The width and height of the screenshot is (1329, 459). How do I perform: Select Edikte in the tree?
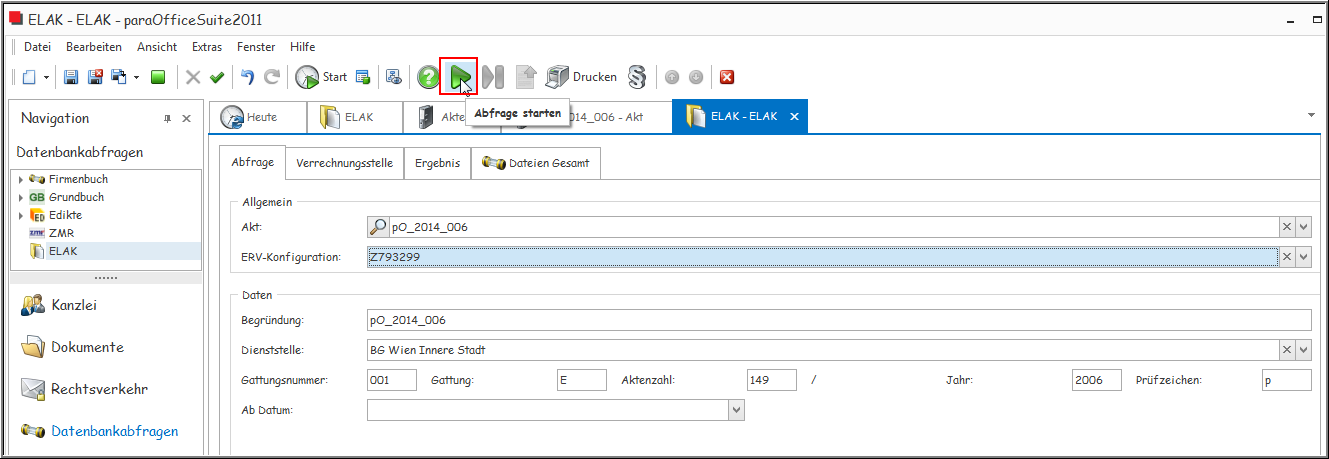[x=65, y=215]
